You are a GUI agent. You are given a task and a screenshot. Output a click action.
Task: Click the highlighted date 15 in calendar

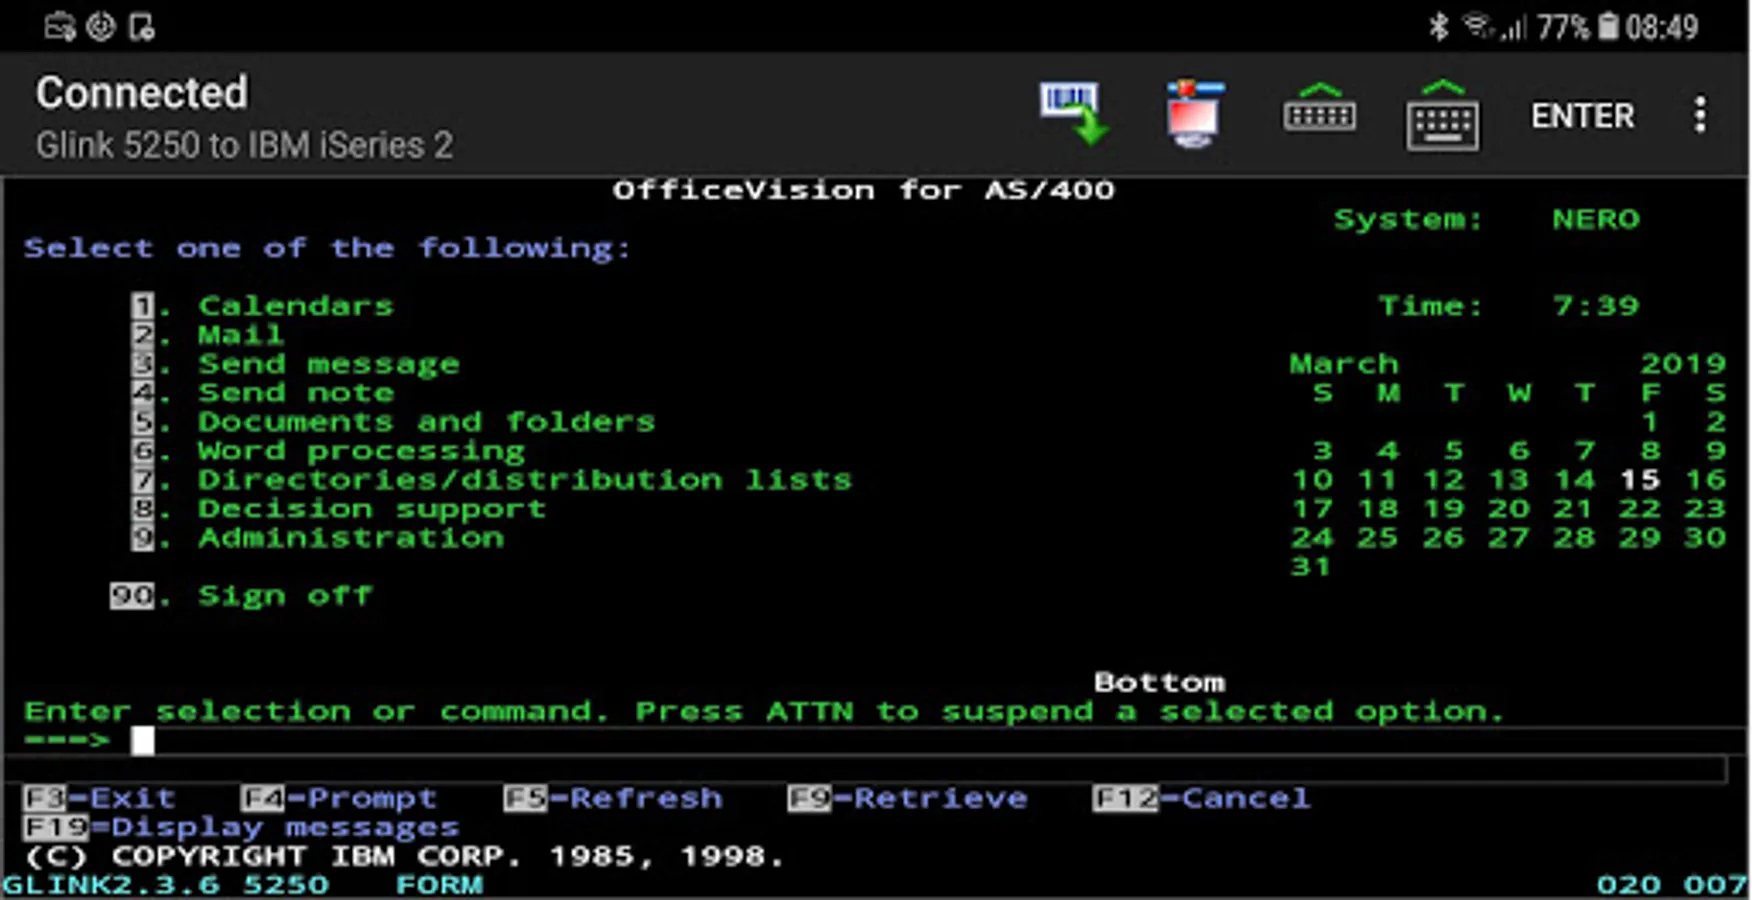pos(1640,479)
